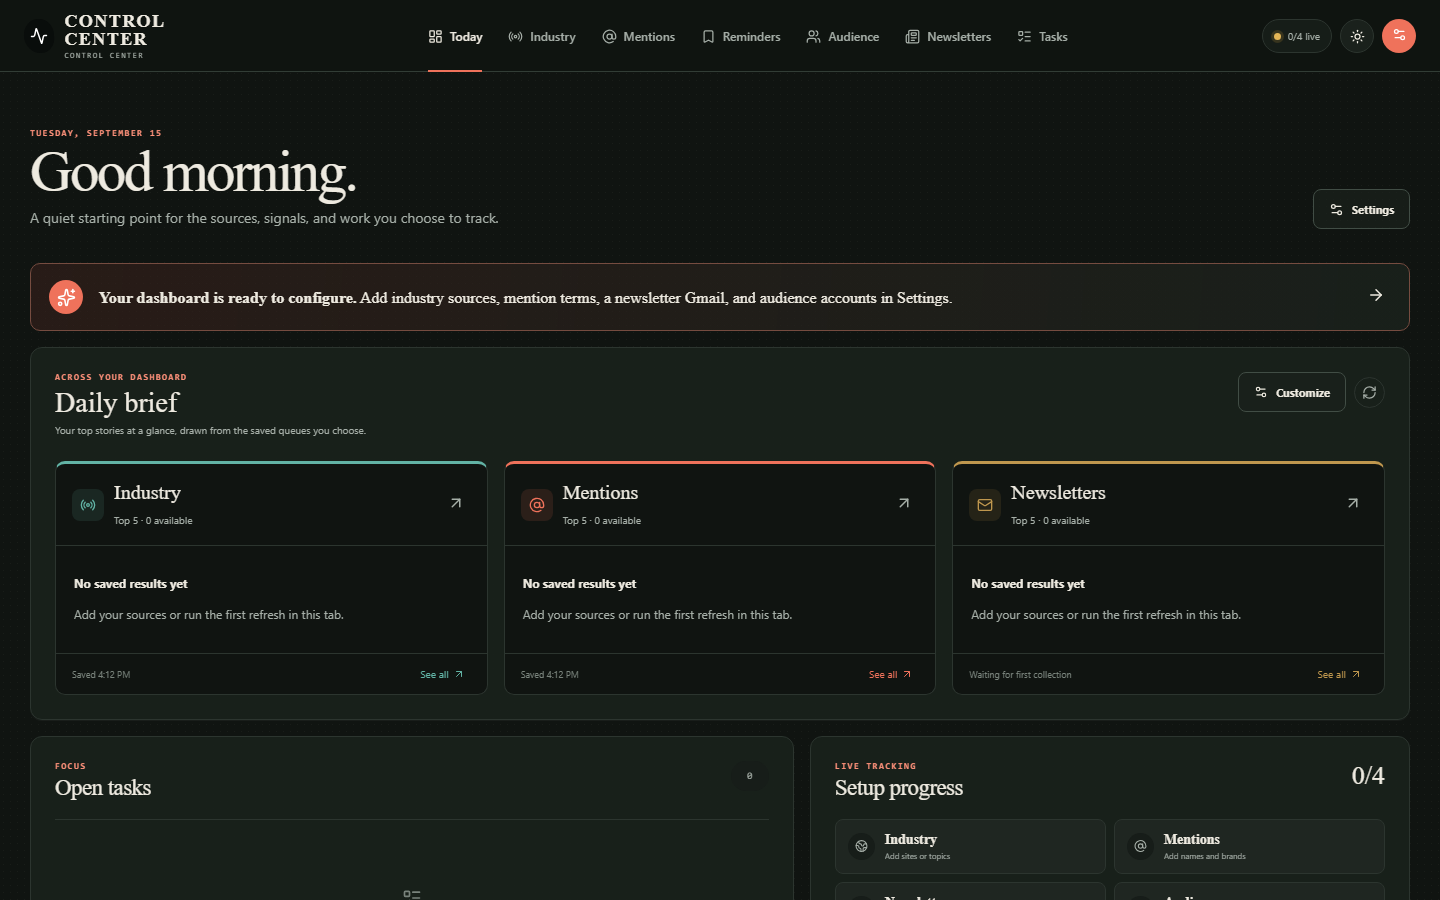Switch to the Today tab

point(455,37)
